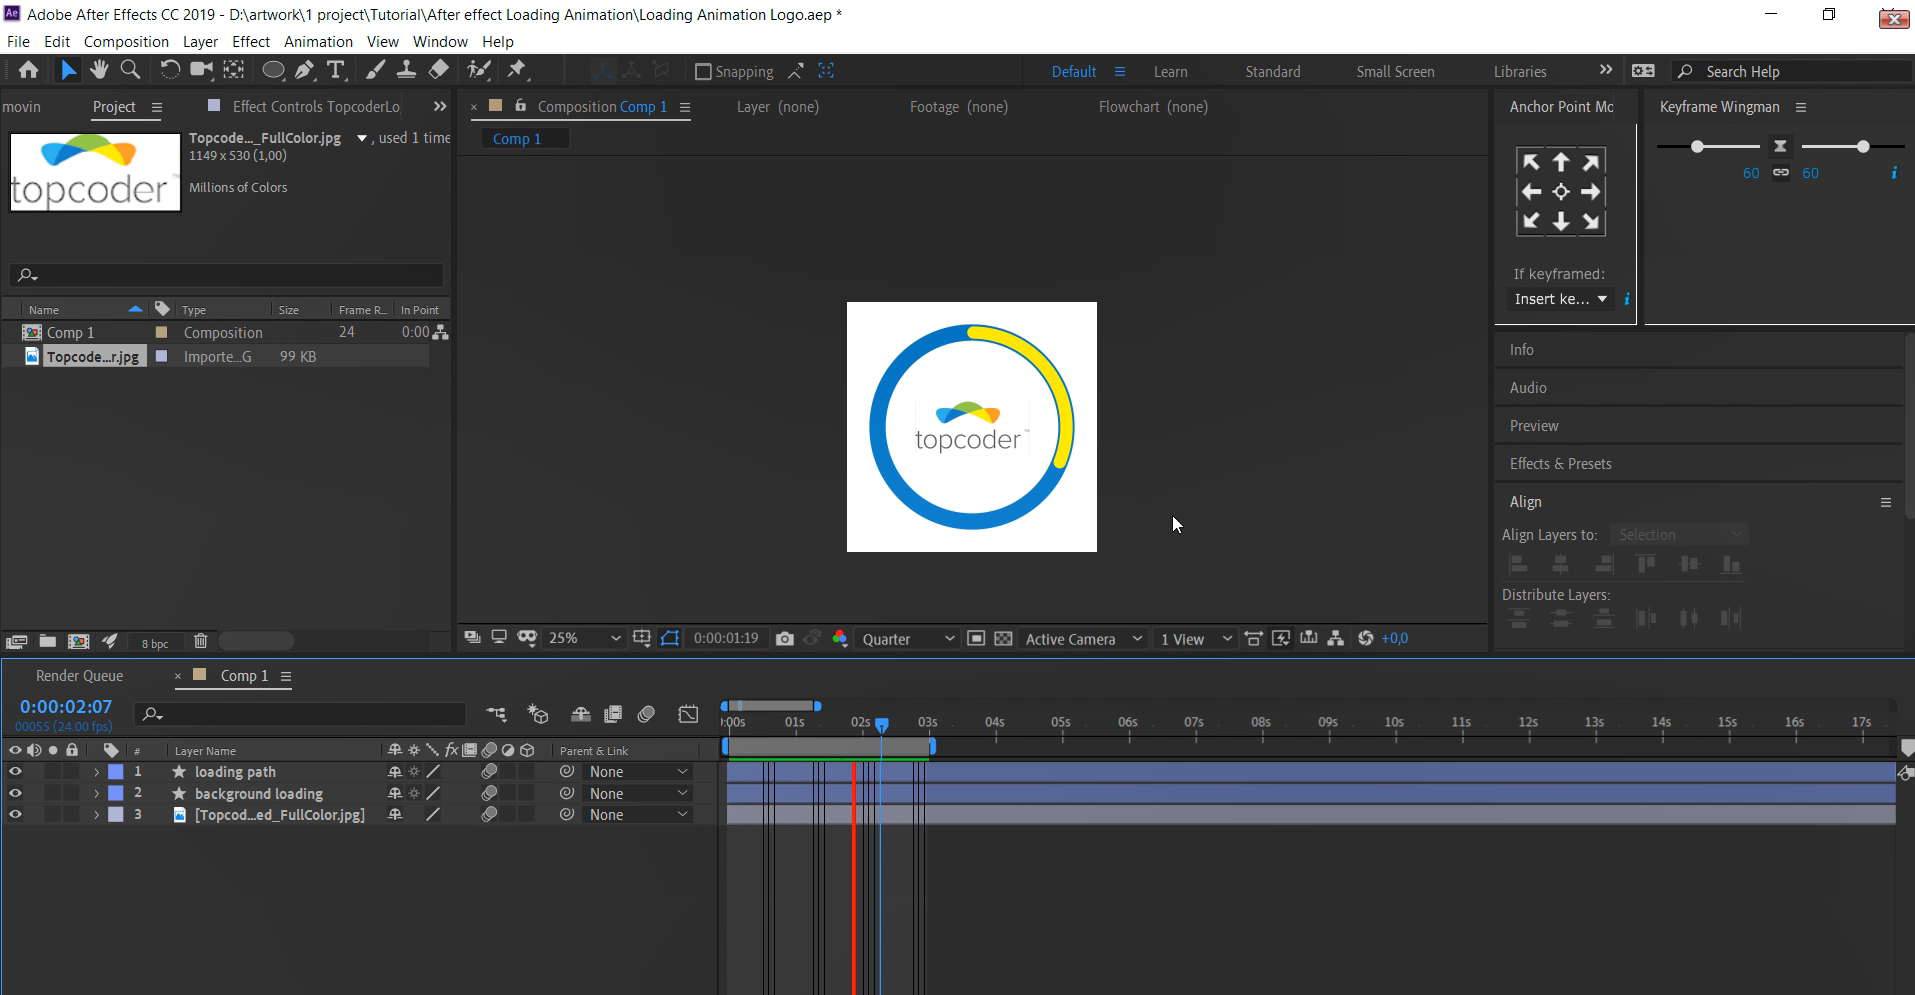Open composition flowchart icon in viewer bar
The height and width of the screenshot is (995, 1915).
click(x=1335, y=638)
